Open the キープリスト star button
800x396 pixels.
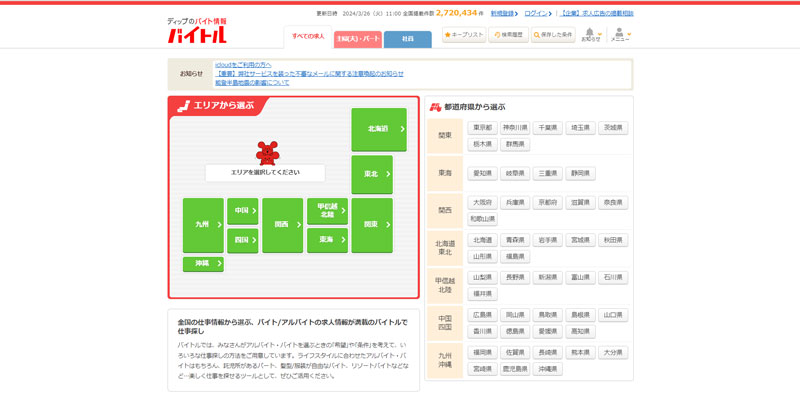[464, 35]
